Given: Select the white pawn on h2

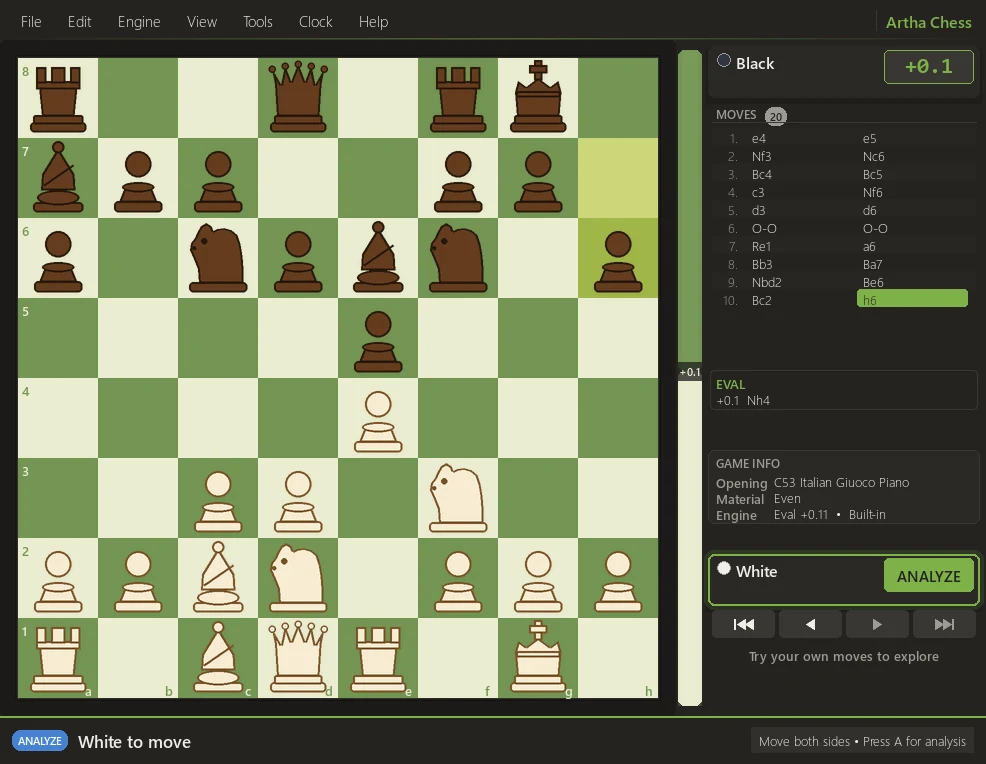Looking at the screenshot, I should (x=618, y=580).
